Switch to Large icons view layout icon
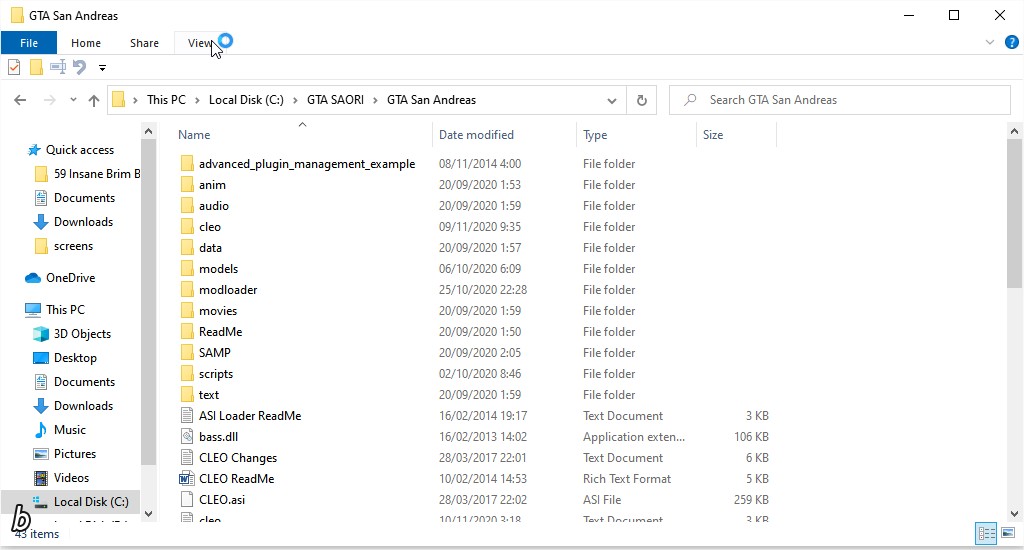1024x550 pixels. [1008, 534]
